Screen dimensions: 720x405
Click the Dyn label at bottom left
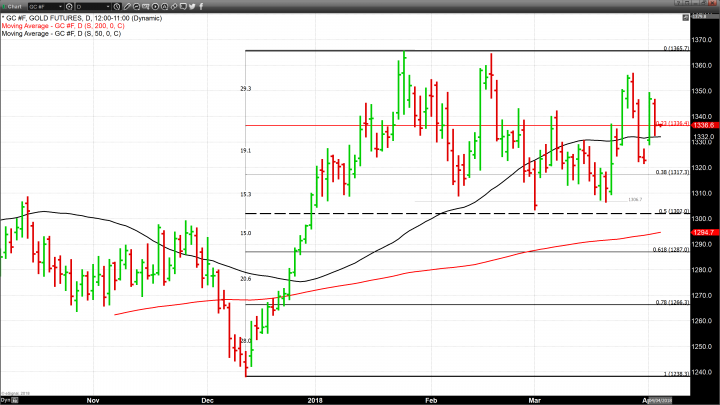(6, 400)
